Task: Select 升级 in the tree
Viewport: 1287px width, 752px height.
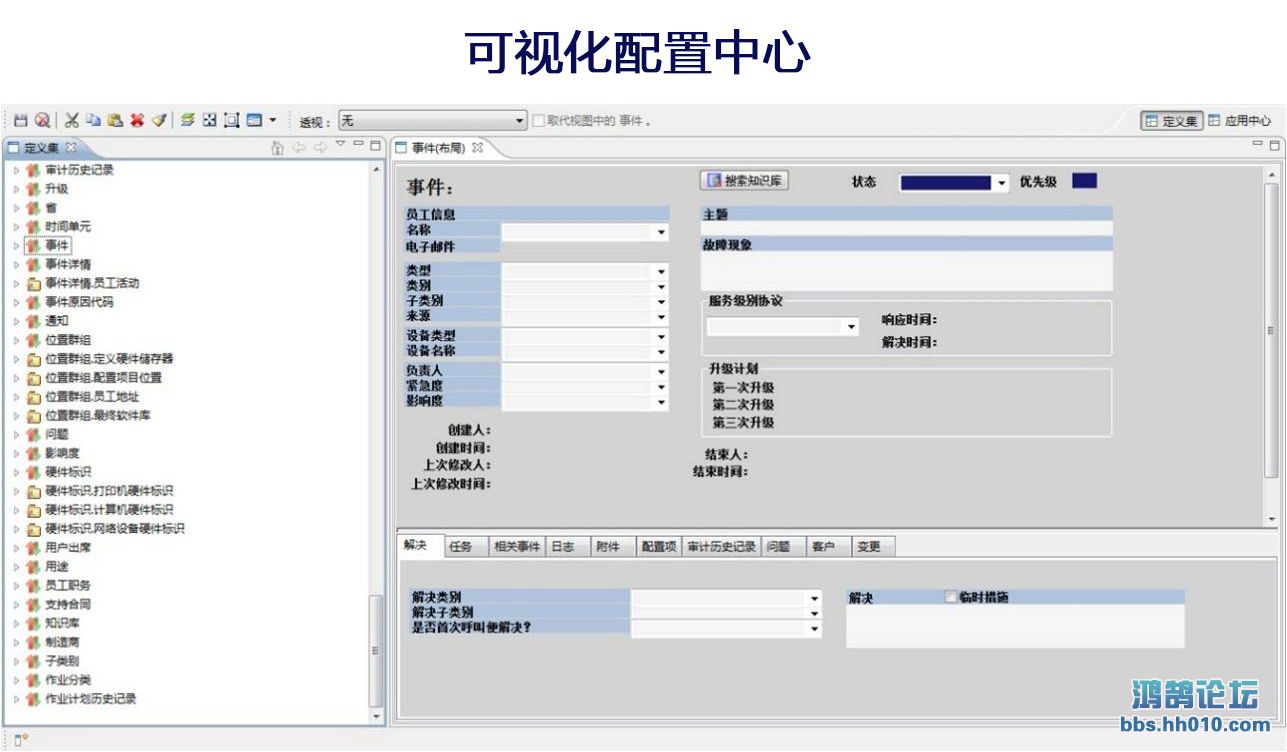Action: (57, 189)
